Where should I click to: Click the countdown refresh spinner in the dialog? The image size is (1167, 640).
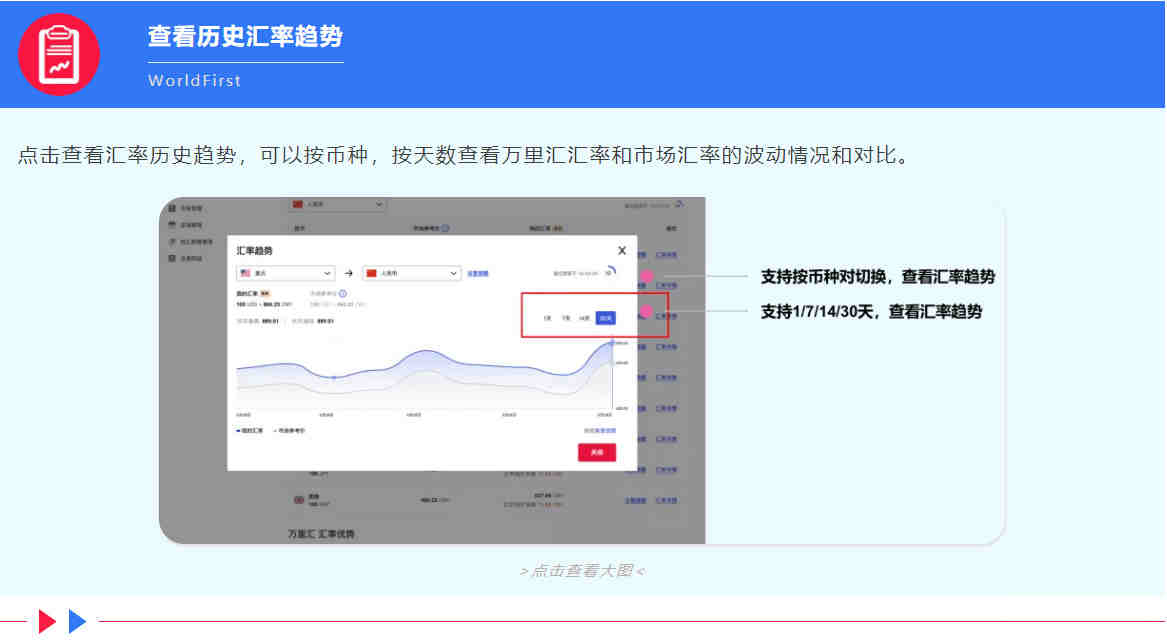pyautogui.click(x=610, y=272)
